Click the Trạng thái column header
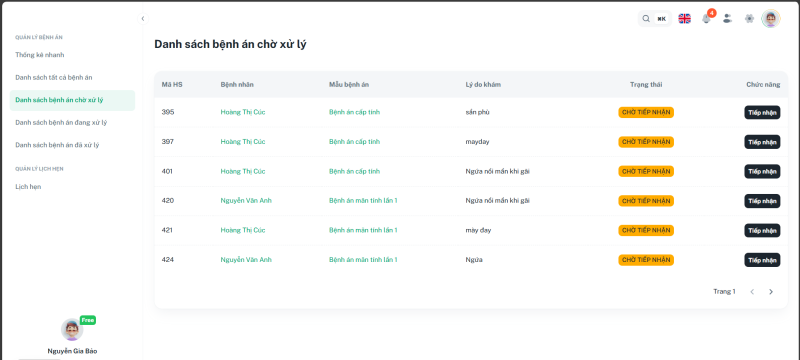The width and height of the screenshot is (800, 360). point(646,85)
